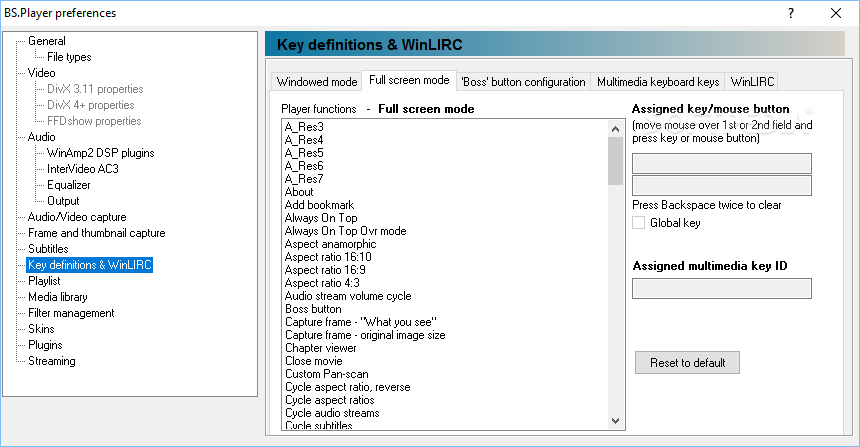
Task: Select File types in the tree
Action: click(x=69, y=57)
